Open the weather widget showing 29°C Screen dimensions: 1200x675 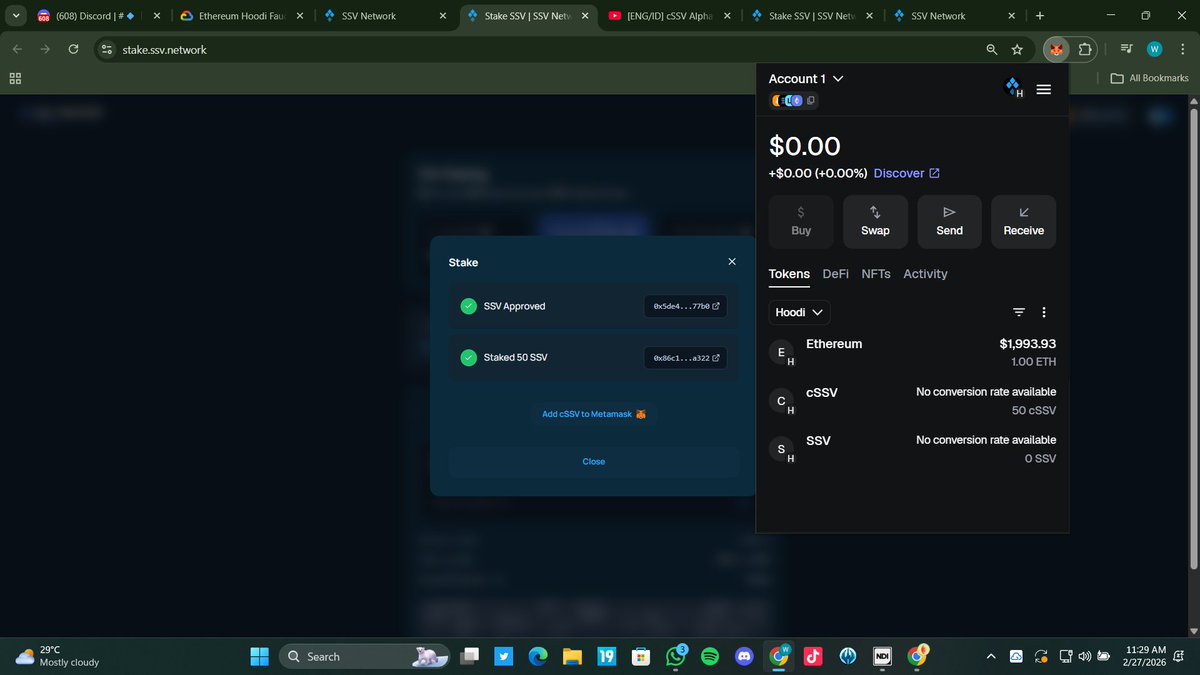58,656
